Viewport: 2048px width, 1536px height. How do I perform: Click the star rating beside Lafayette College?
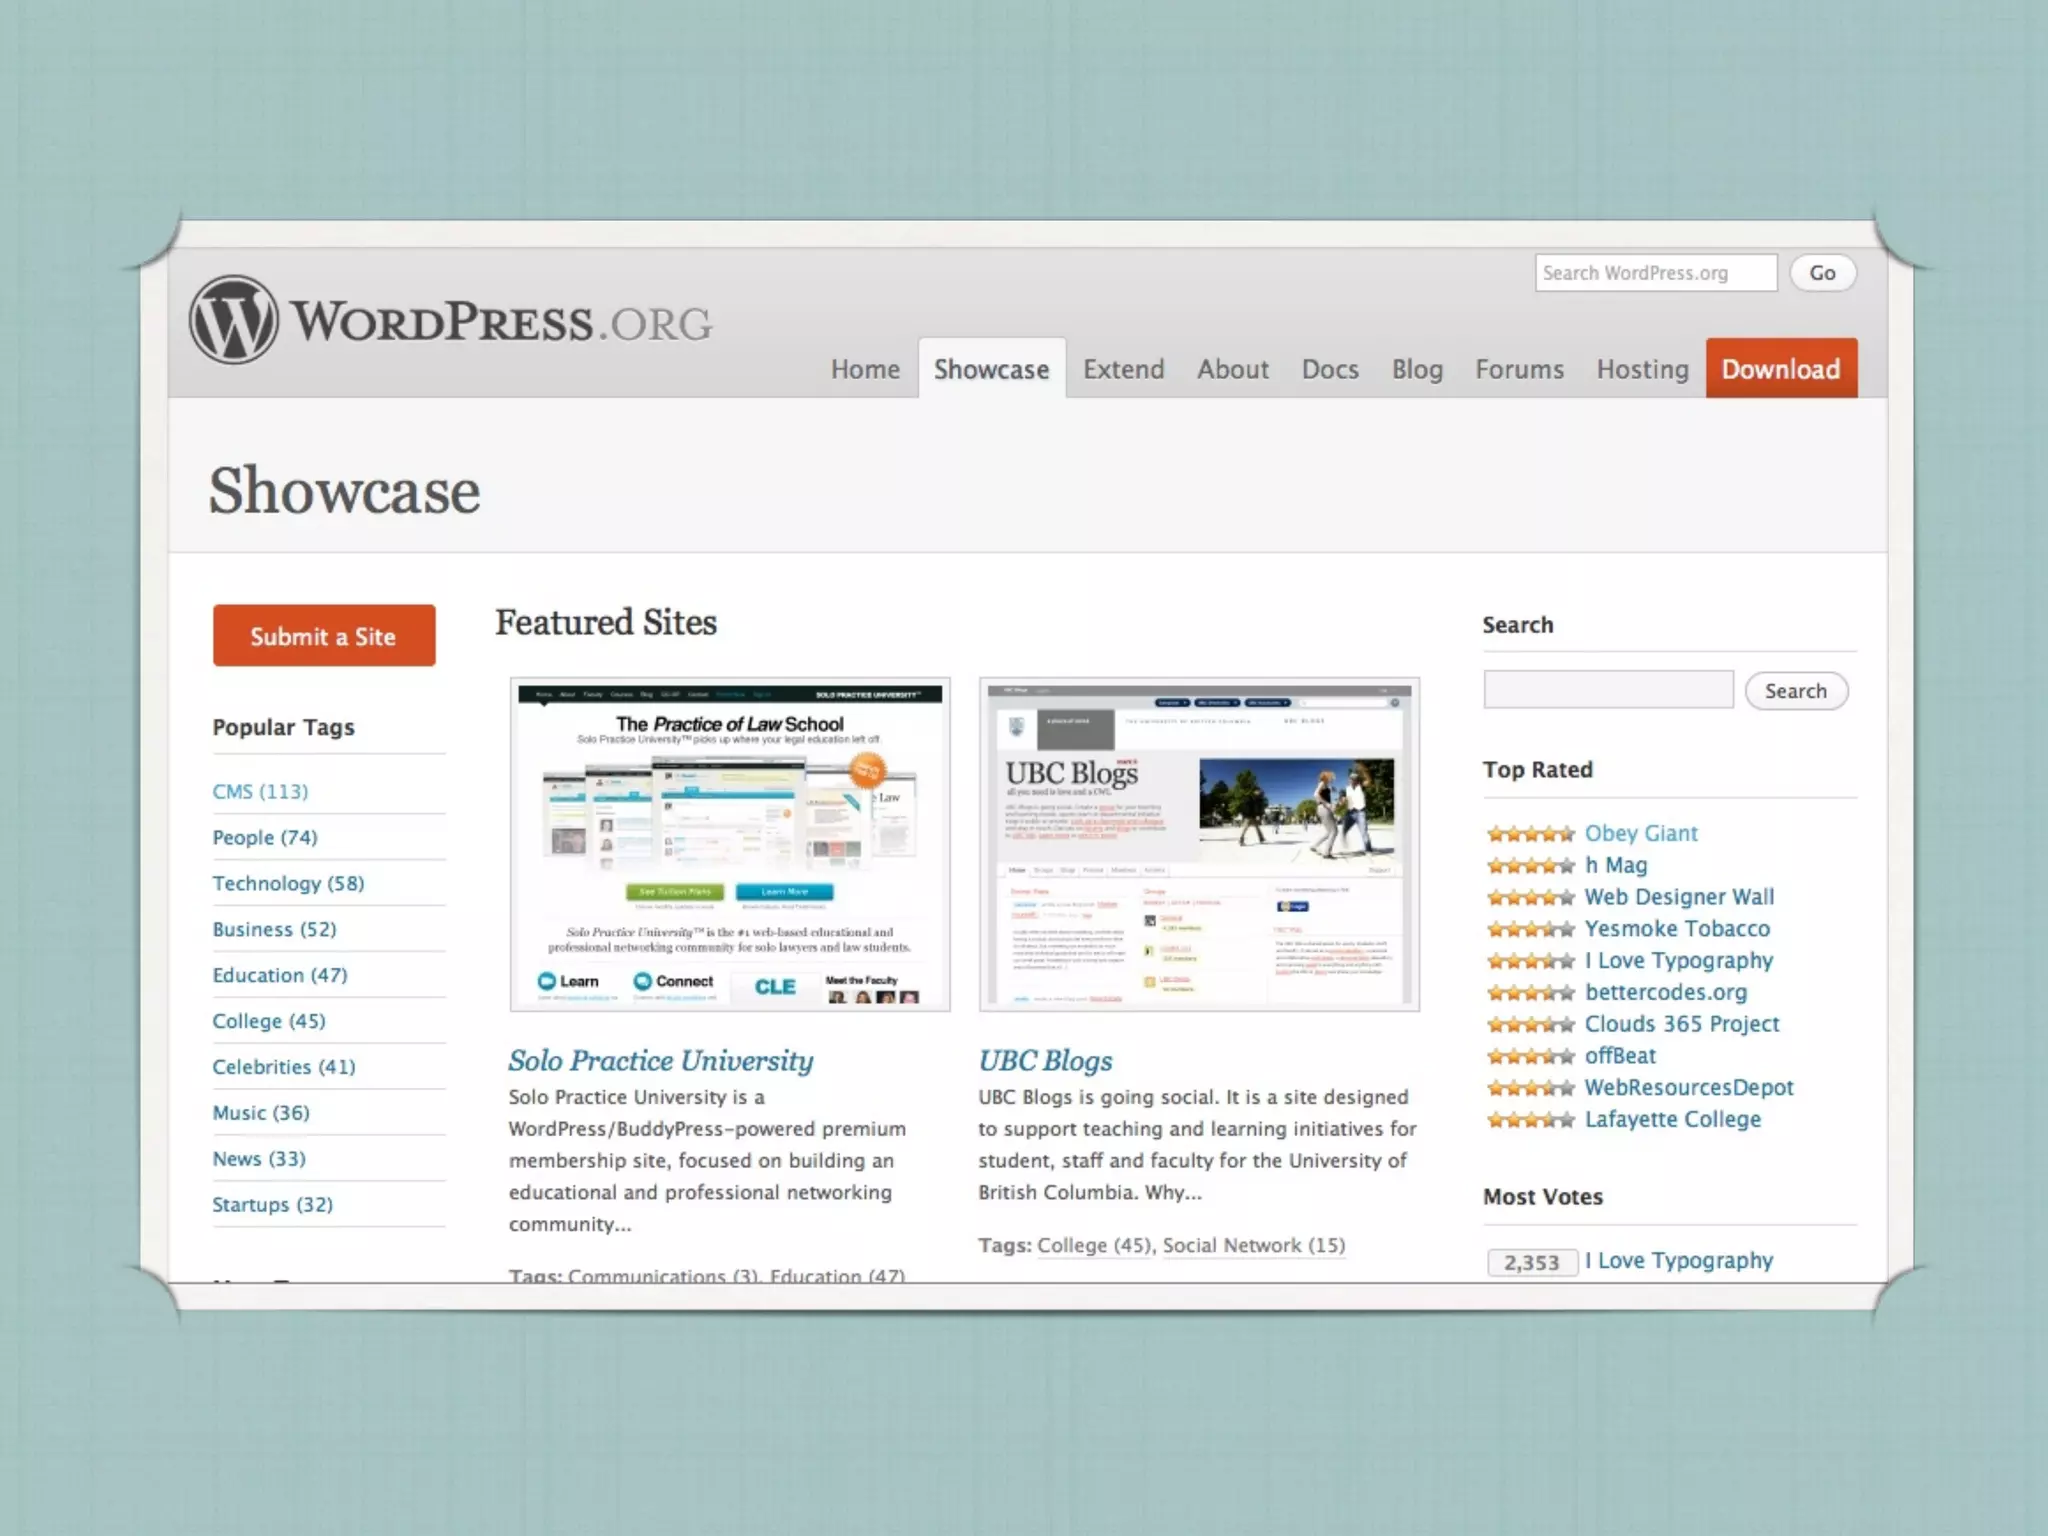click(1530, 1120)
